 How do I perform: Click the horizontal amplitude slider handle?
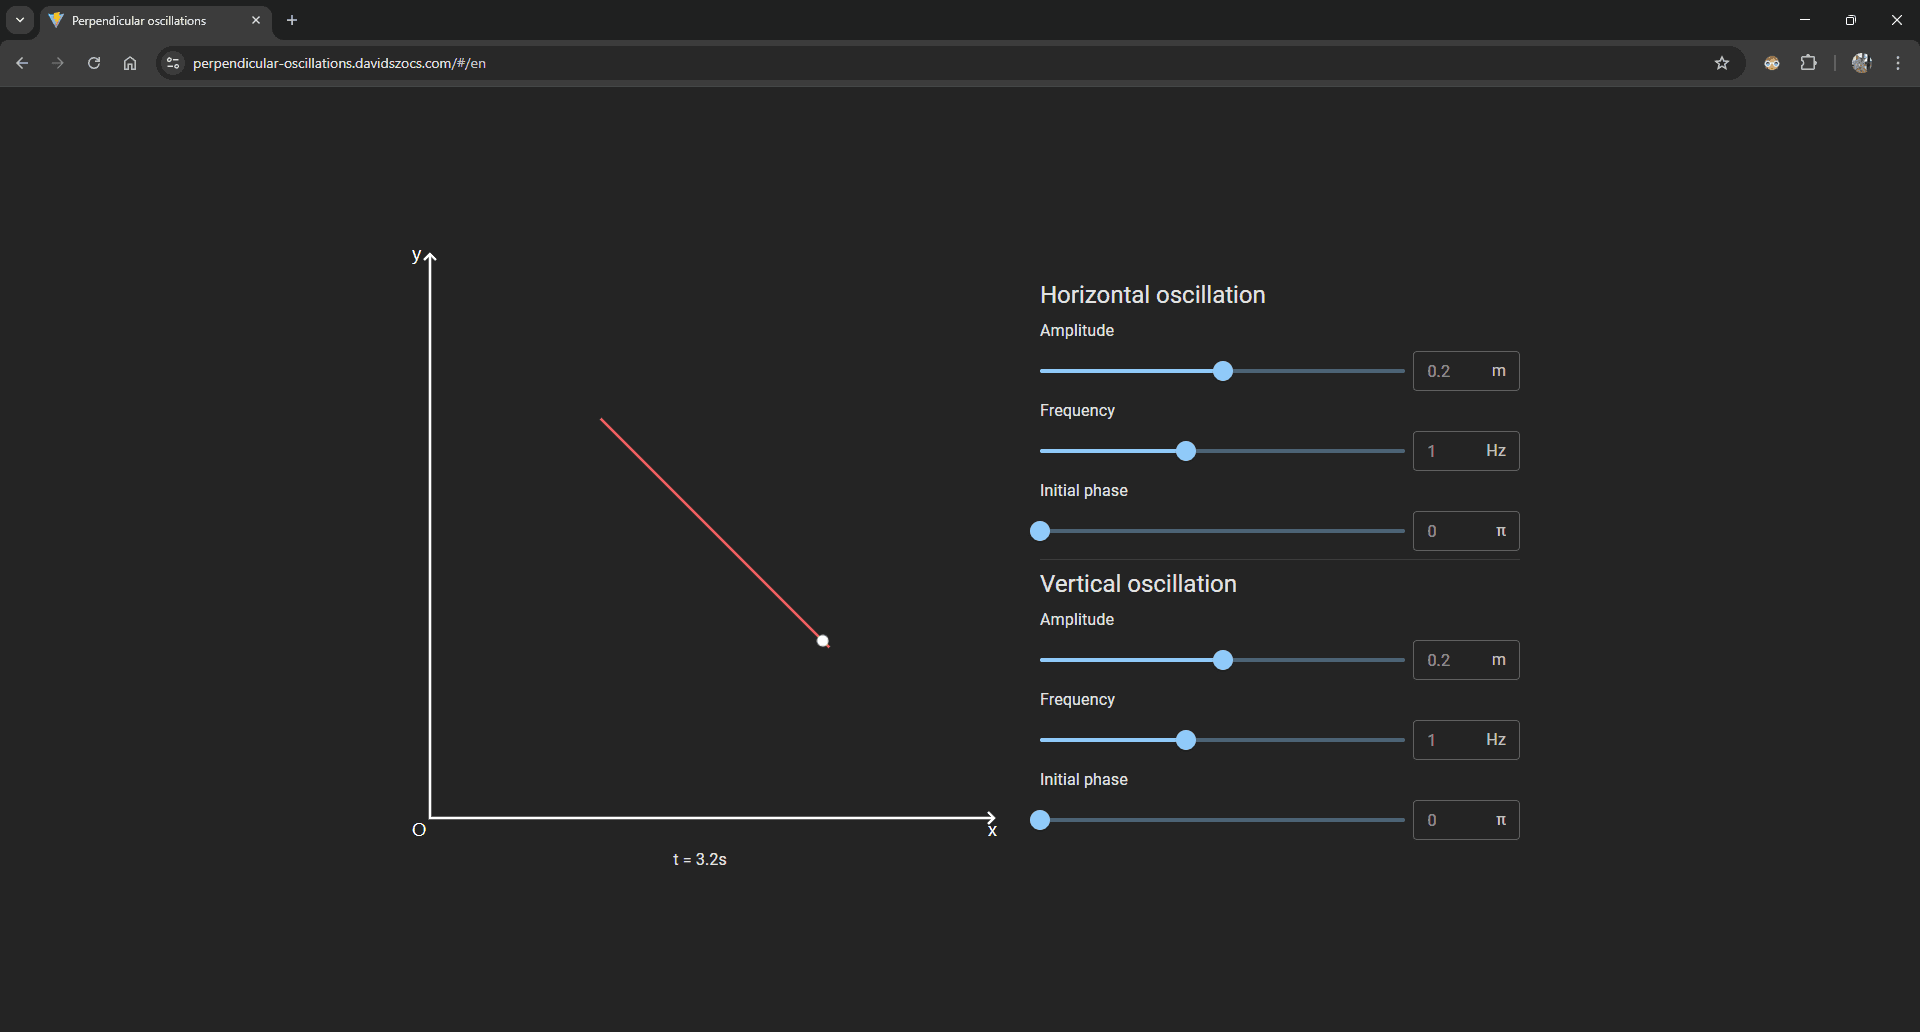pyautogui.click(x=1222, y=371)
